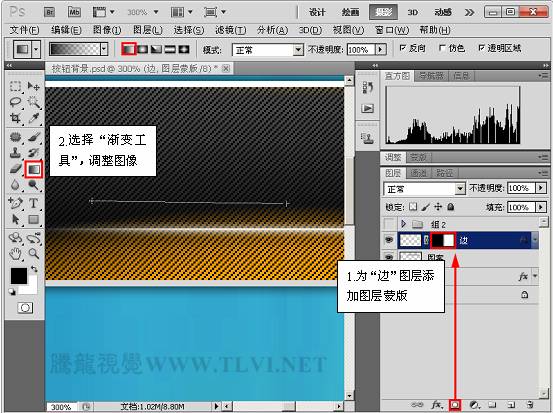The width and height of the screenshot is (553, 413).
Task: Choose the radial gradient style
Action: pyautogui.click(x=143, y=49)
